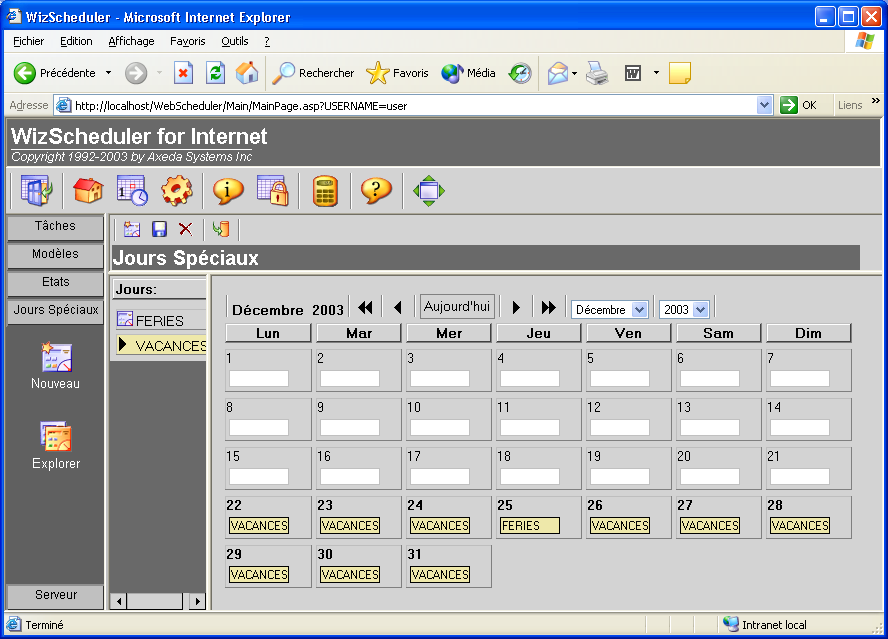Open the Affichage menu
The width and height of the screenshot is (888, 639).
[131, 41]
